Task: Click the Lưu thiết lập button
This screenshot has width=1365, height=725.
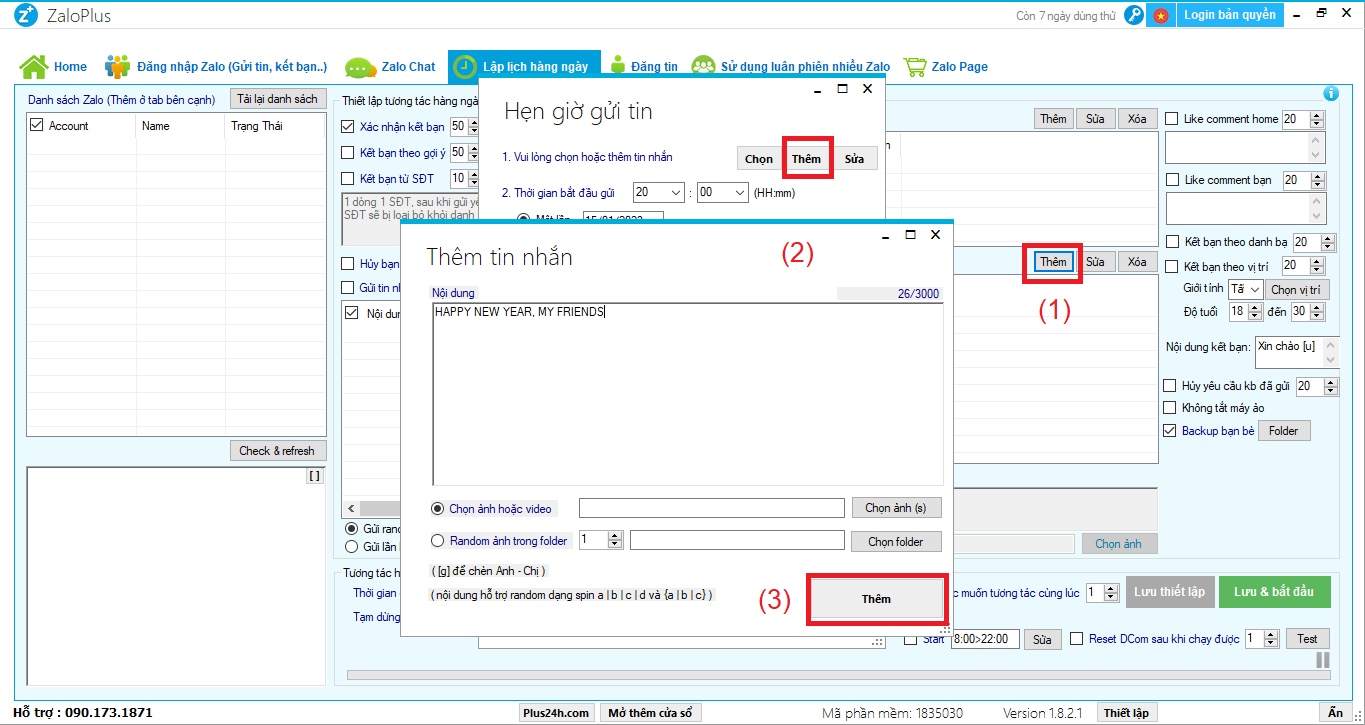Action: click(x=1169, y=592)
